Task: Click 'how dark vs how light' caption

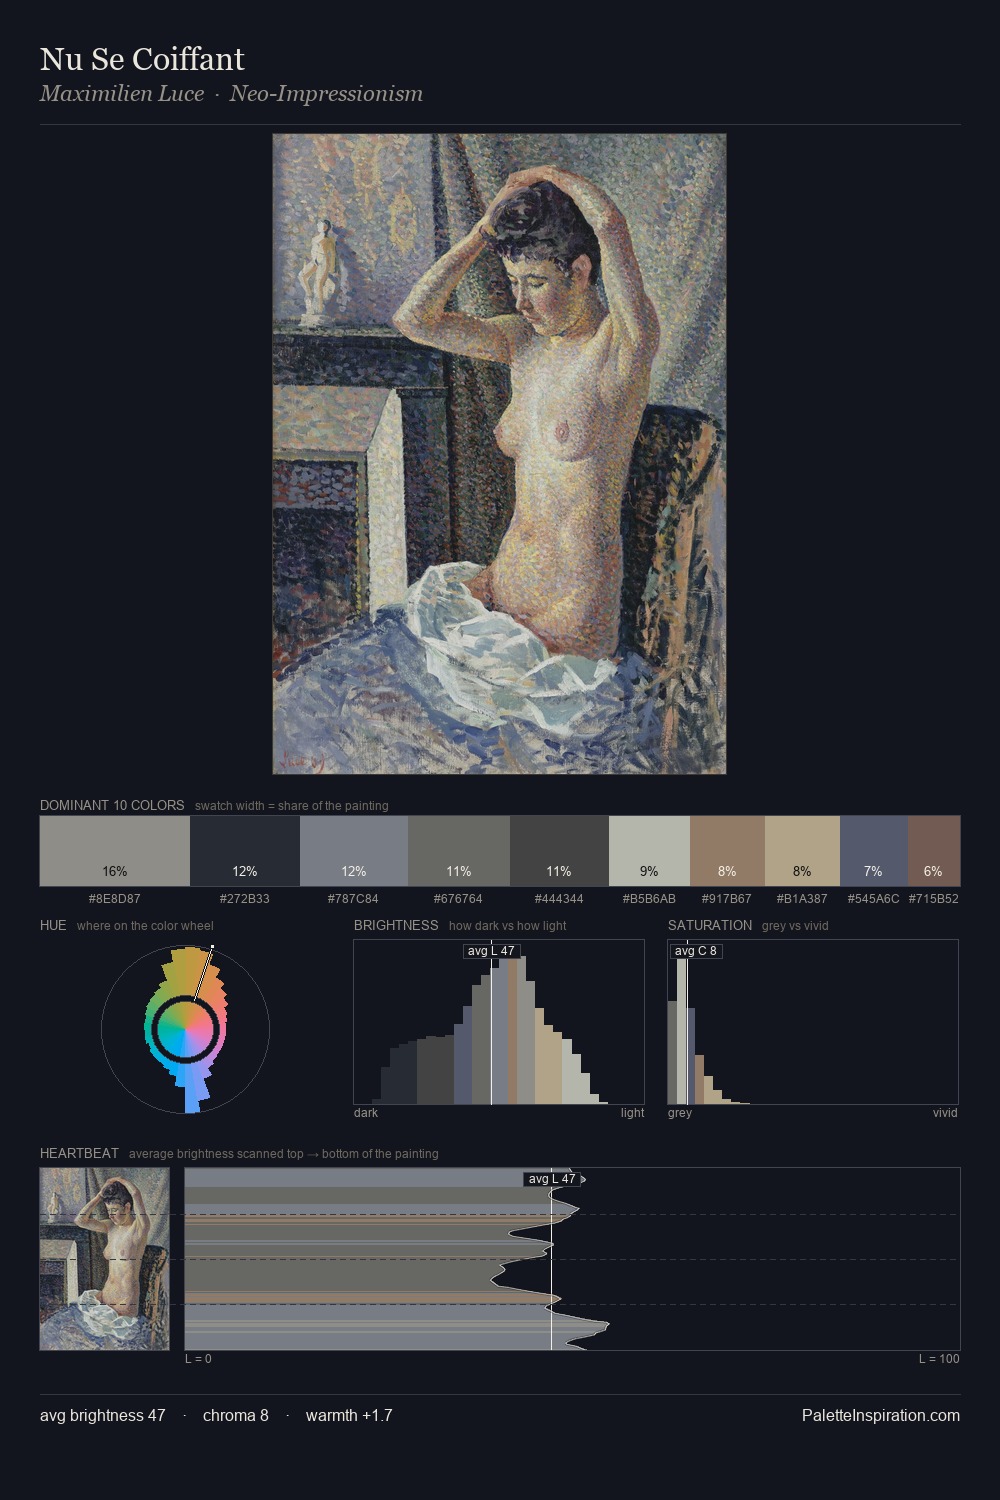Action: tap(508, 926)
